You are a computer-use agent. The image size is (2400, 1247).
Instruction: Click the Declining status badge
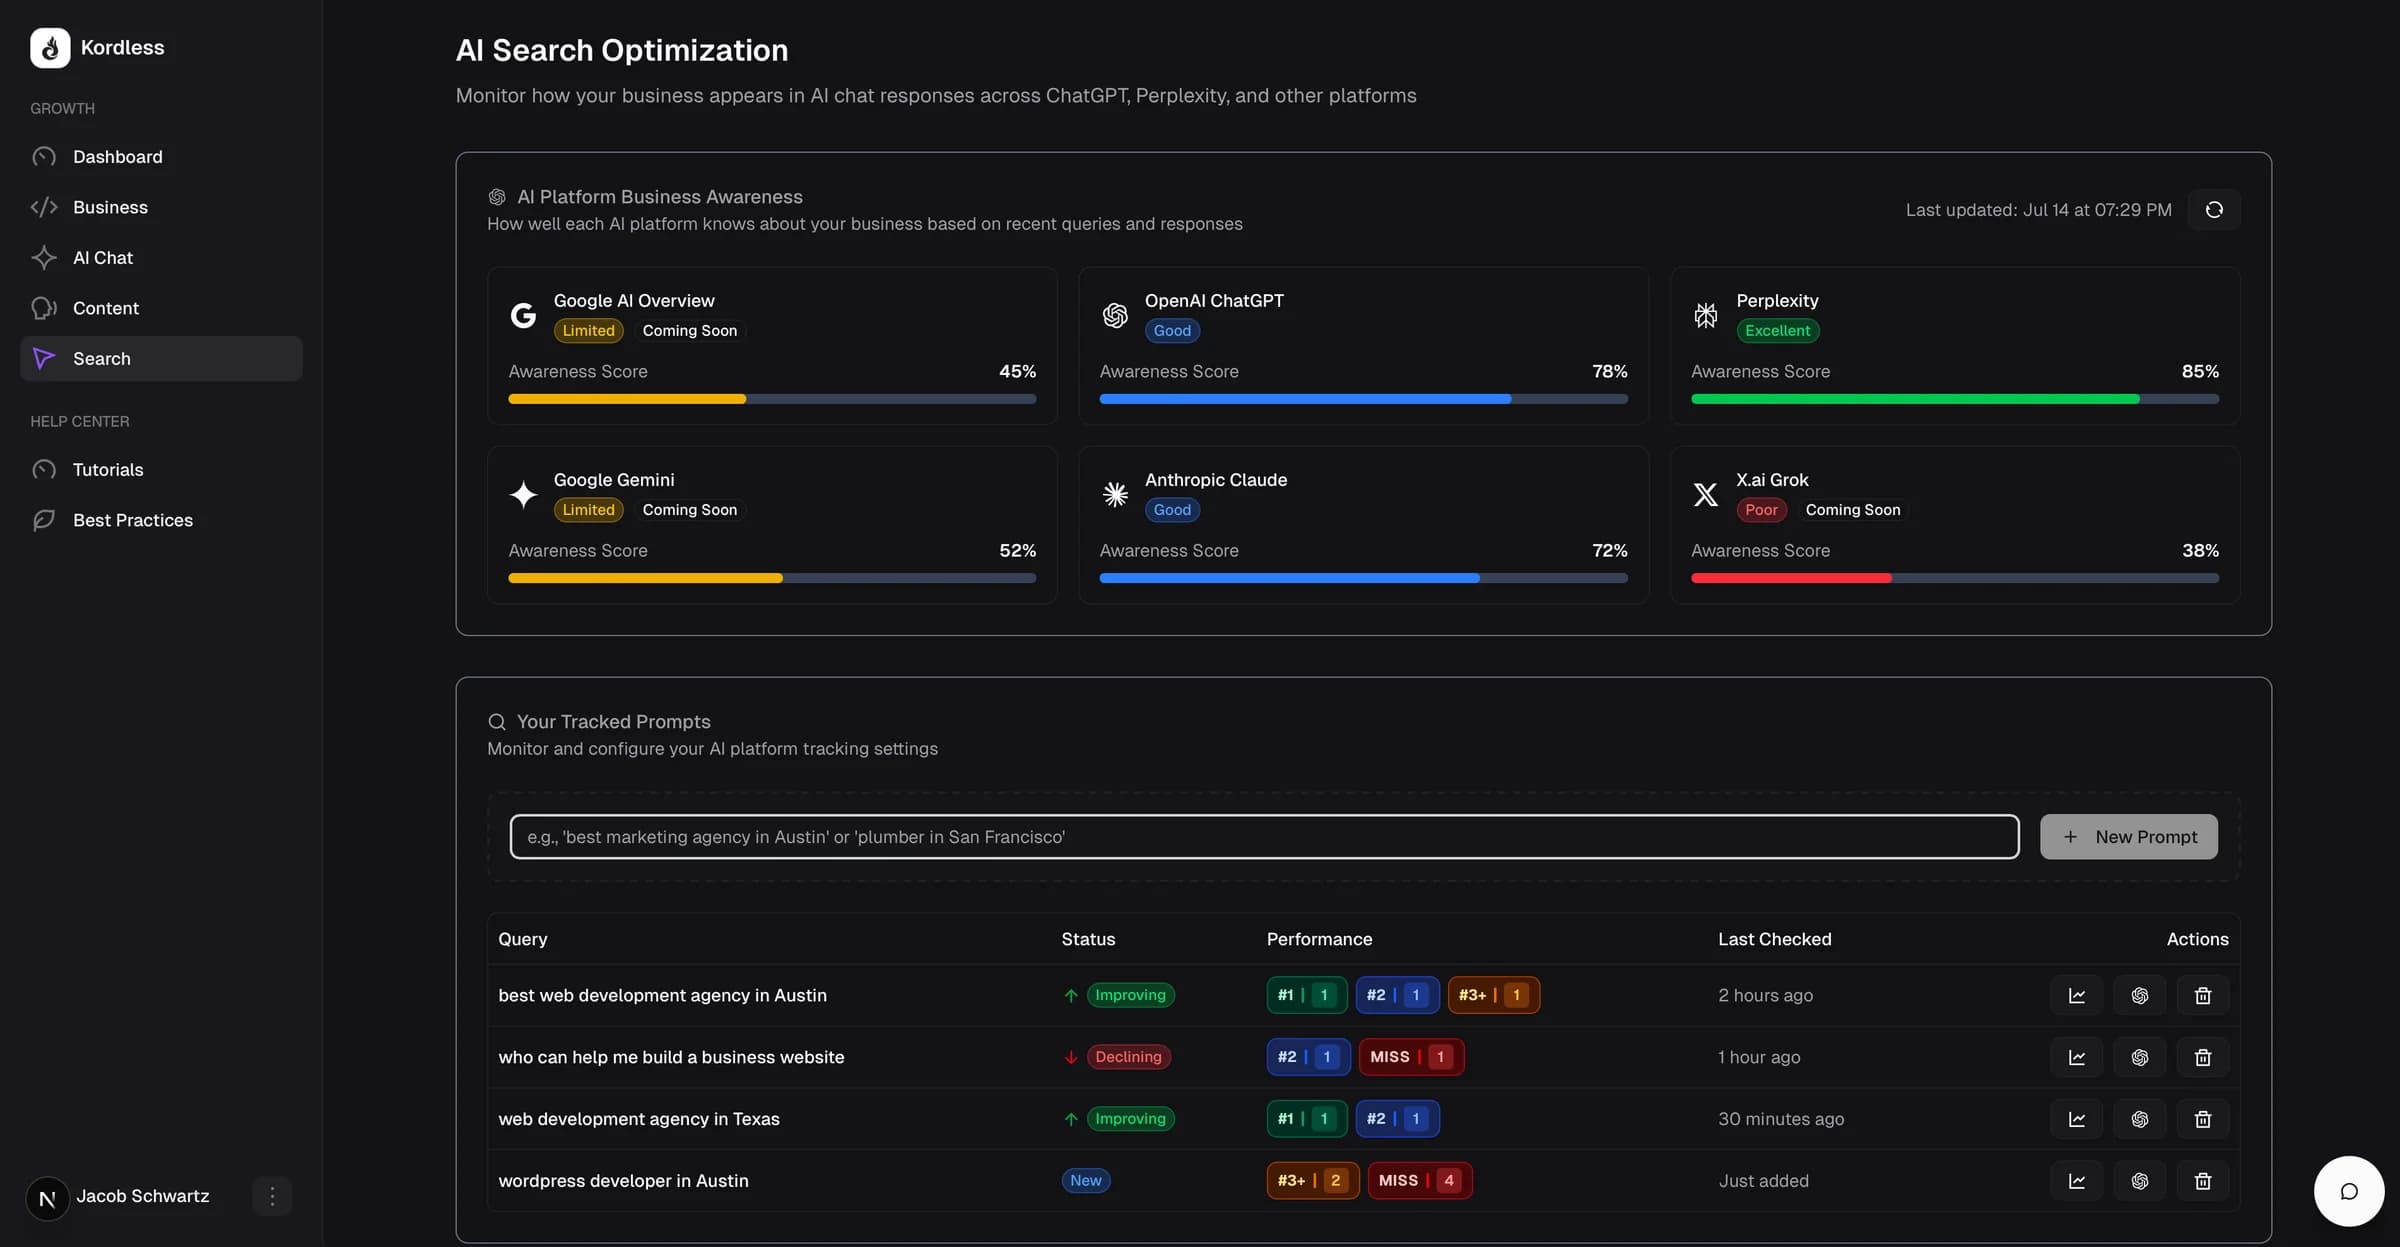(1128, 1057)
